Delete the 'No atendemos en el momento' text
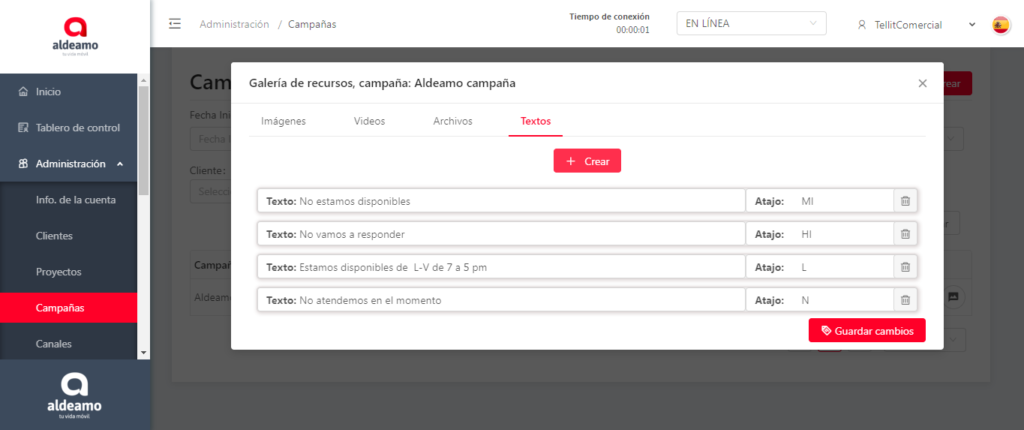 [x=905, y=300]
